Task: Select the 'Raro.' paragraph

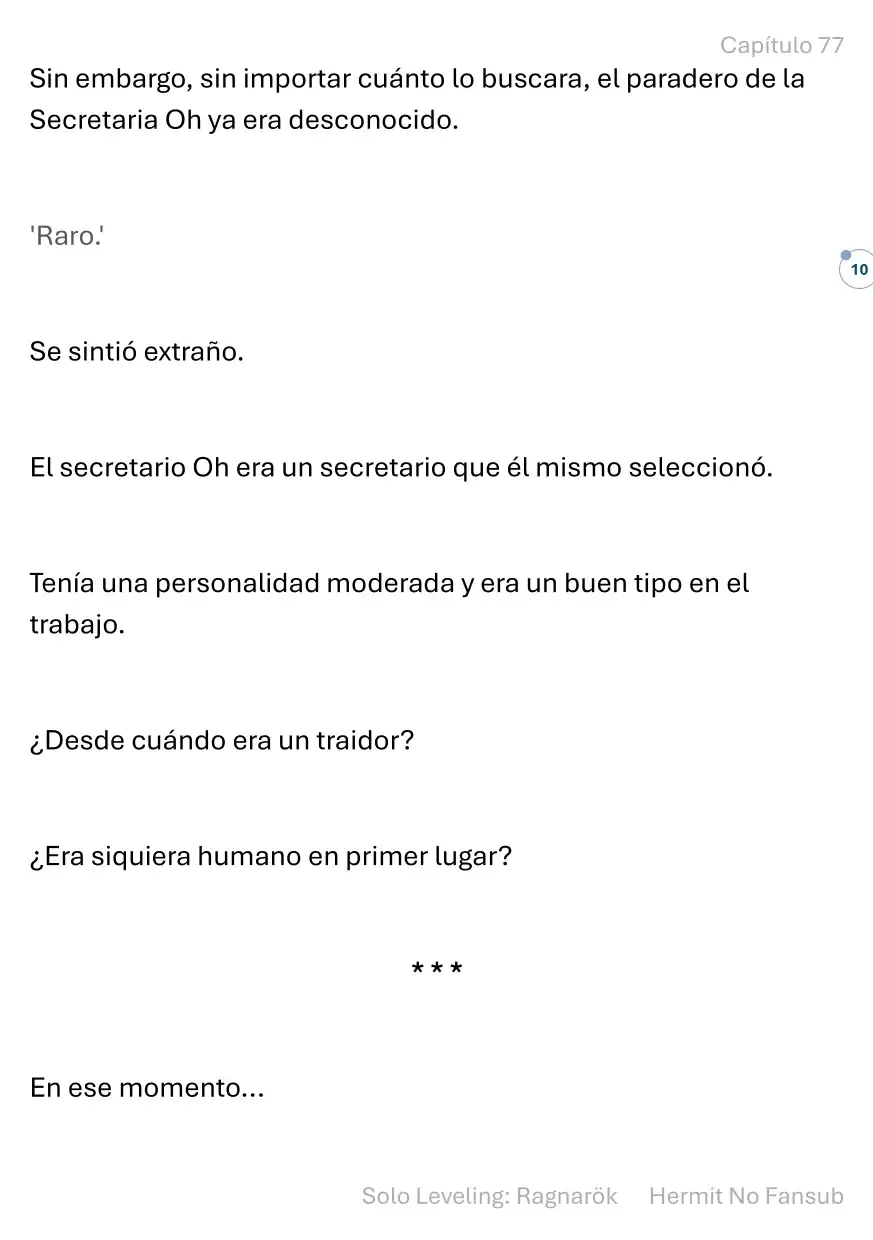Action: (66, 237)
